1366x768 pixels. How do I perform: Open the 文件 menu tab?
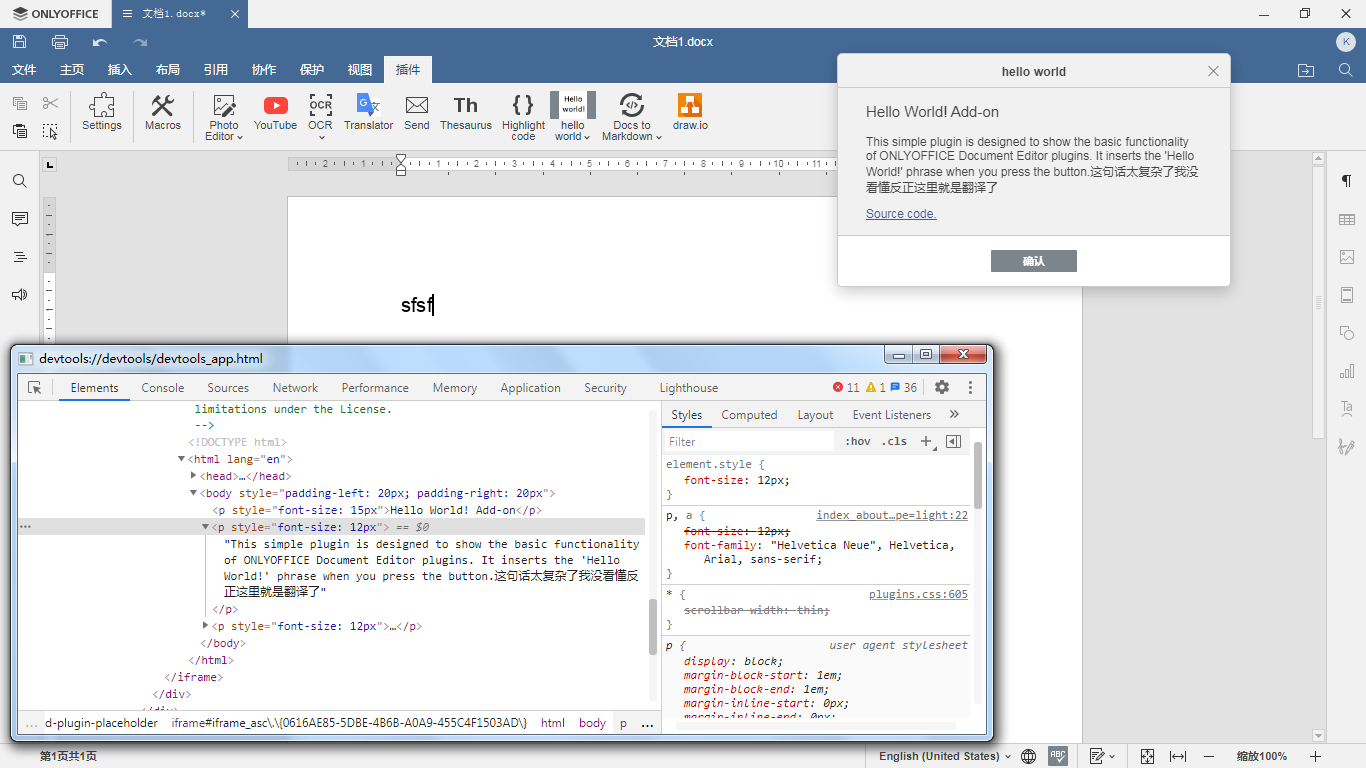point(24,70)
